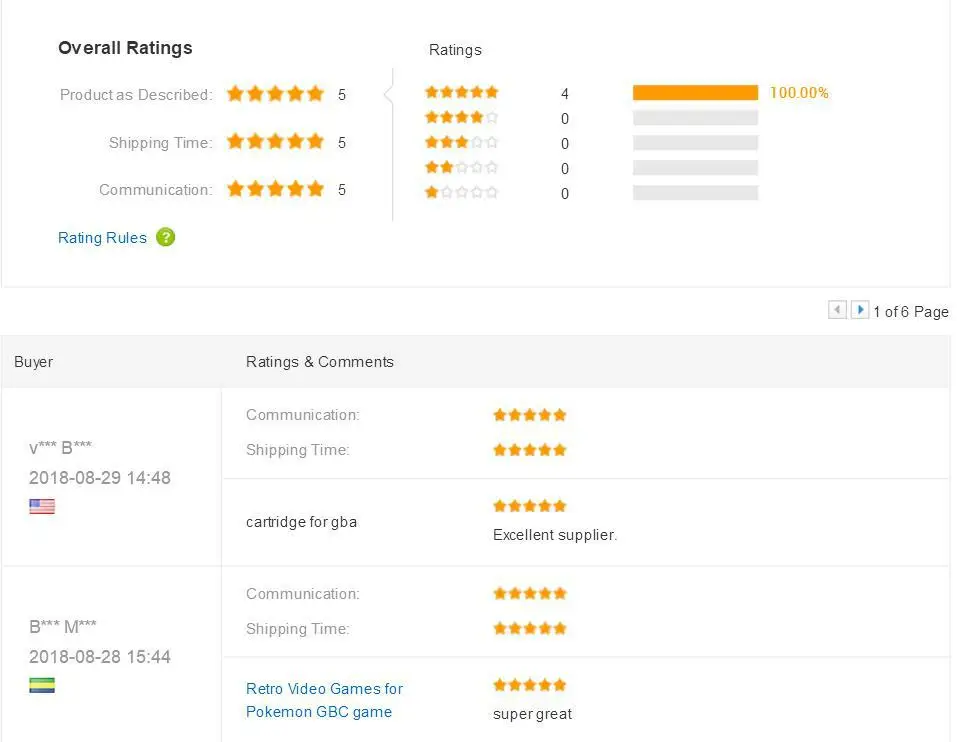957x742 pixels.
Task: Click the one-star row in the ratings breakdown
Action: pyautogui.click(x=461, y=193)
